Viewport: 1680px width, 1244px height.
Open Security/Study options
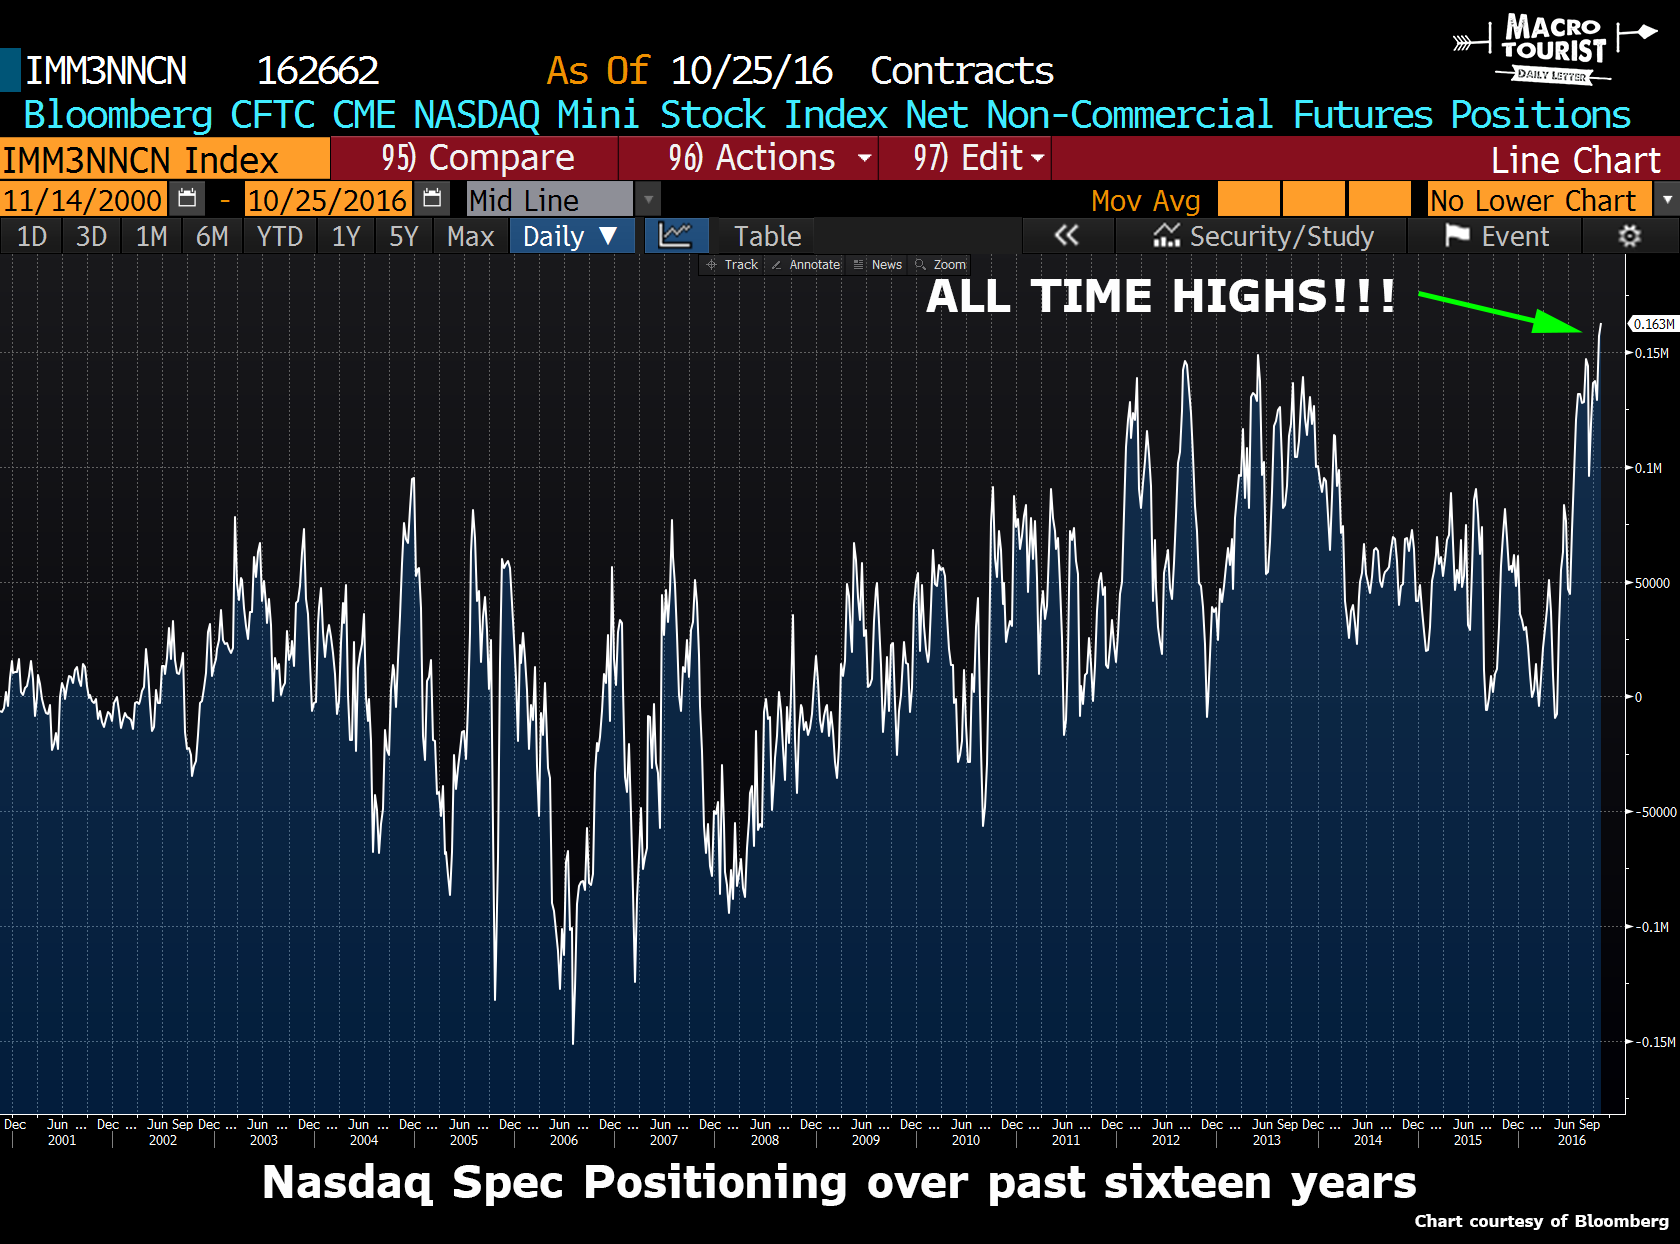[x=1262, y=236]
